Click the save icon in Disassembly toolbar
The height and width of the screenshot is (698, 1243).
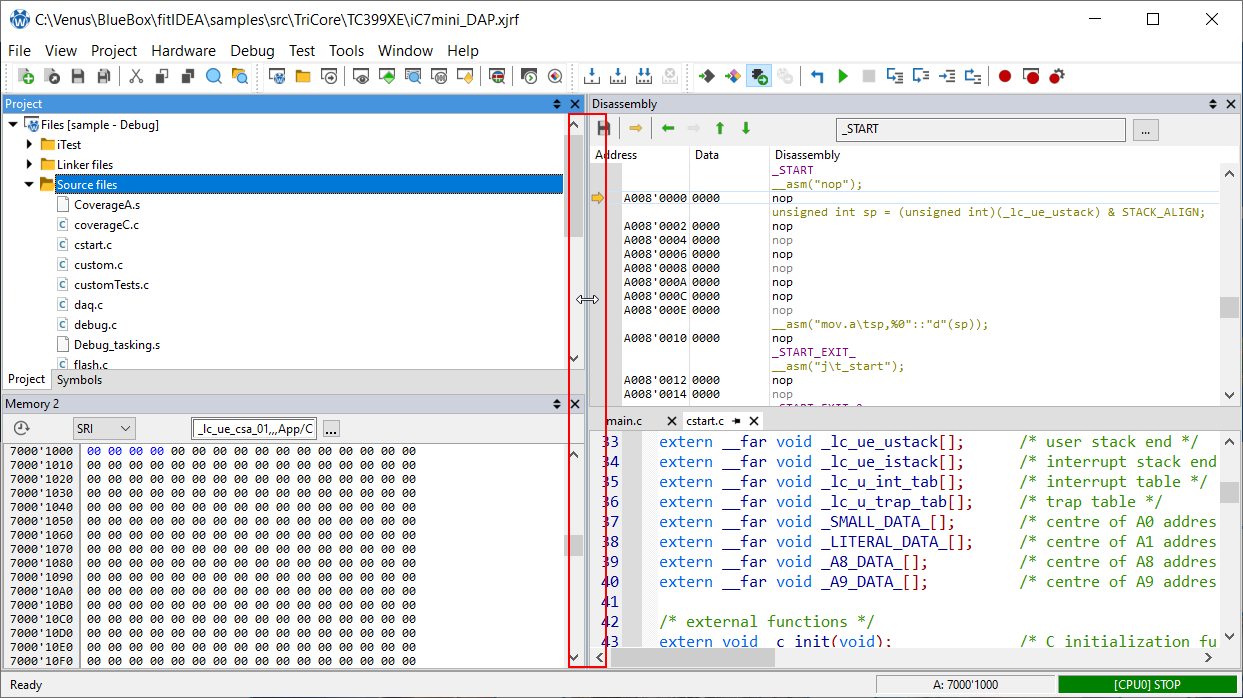(x=603, y=128)
